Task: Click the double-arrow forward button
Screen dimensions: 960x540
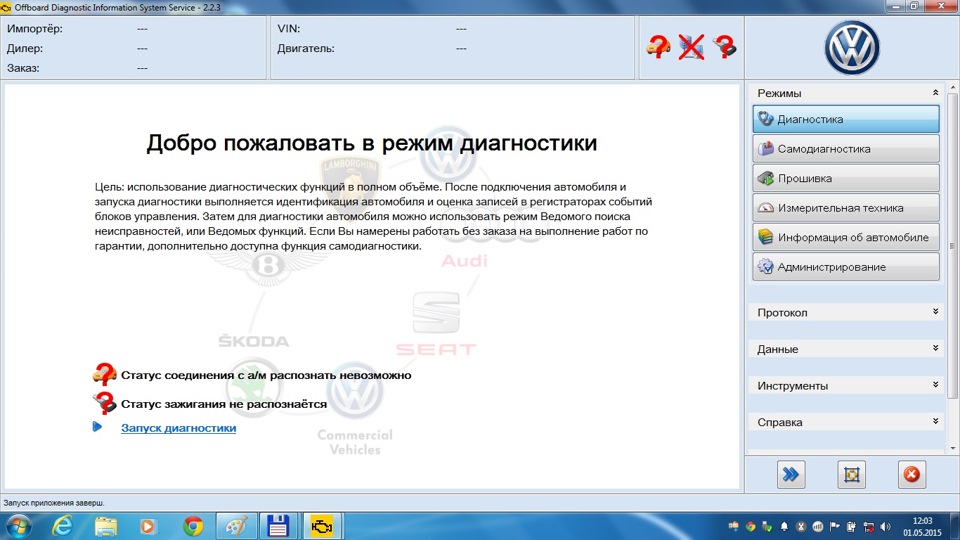Action: click(x=790, y=474)
